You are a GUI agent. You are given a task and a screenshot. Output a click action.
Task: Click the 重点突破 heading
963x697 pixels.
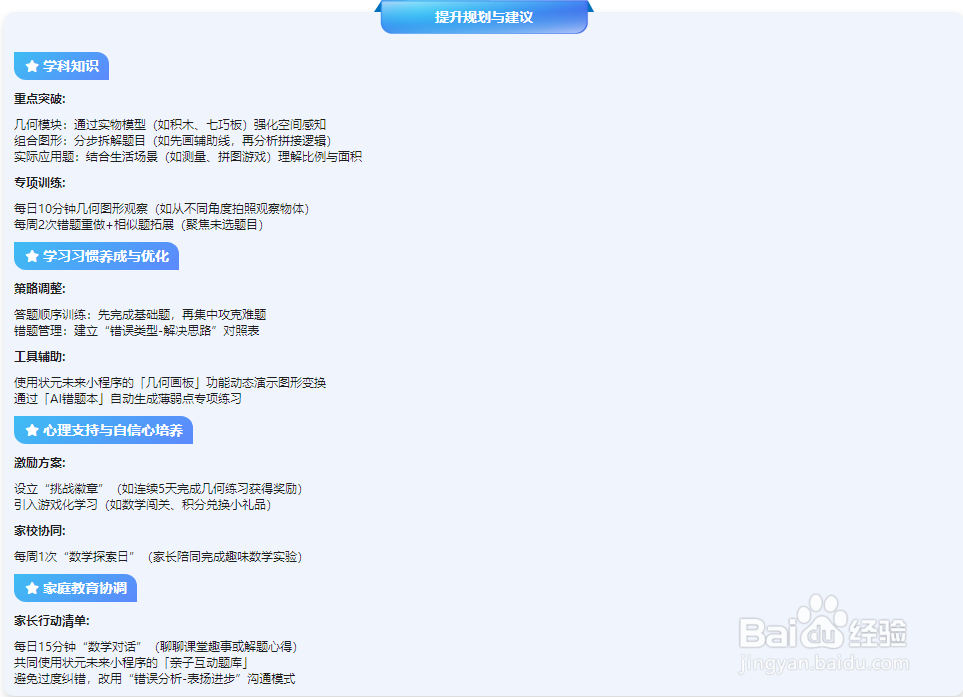[x=40, y=99]
